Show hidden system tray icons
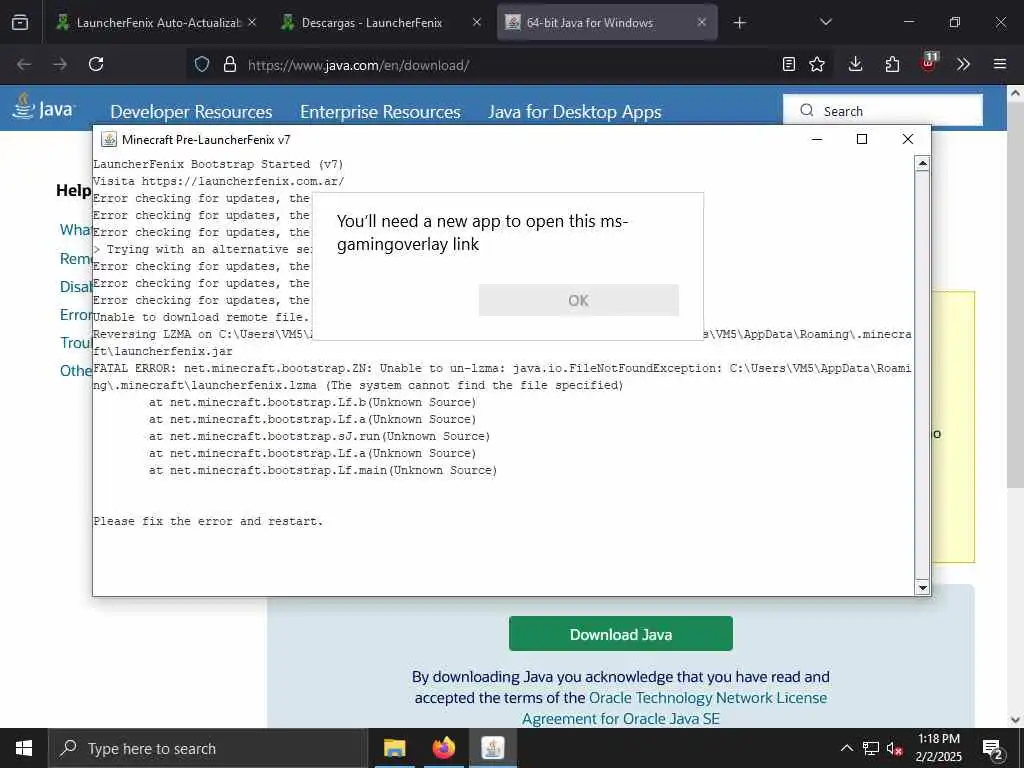Viewport: 1024px width, 768px height. pyautogui.click(x=846, y=748)
